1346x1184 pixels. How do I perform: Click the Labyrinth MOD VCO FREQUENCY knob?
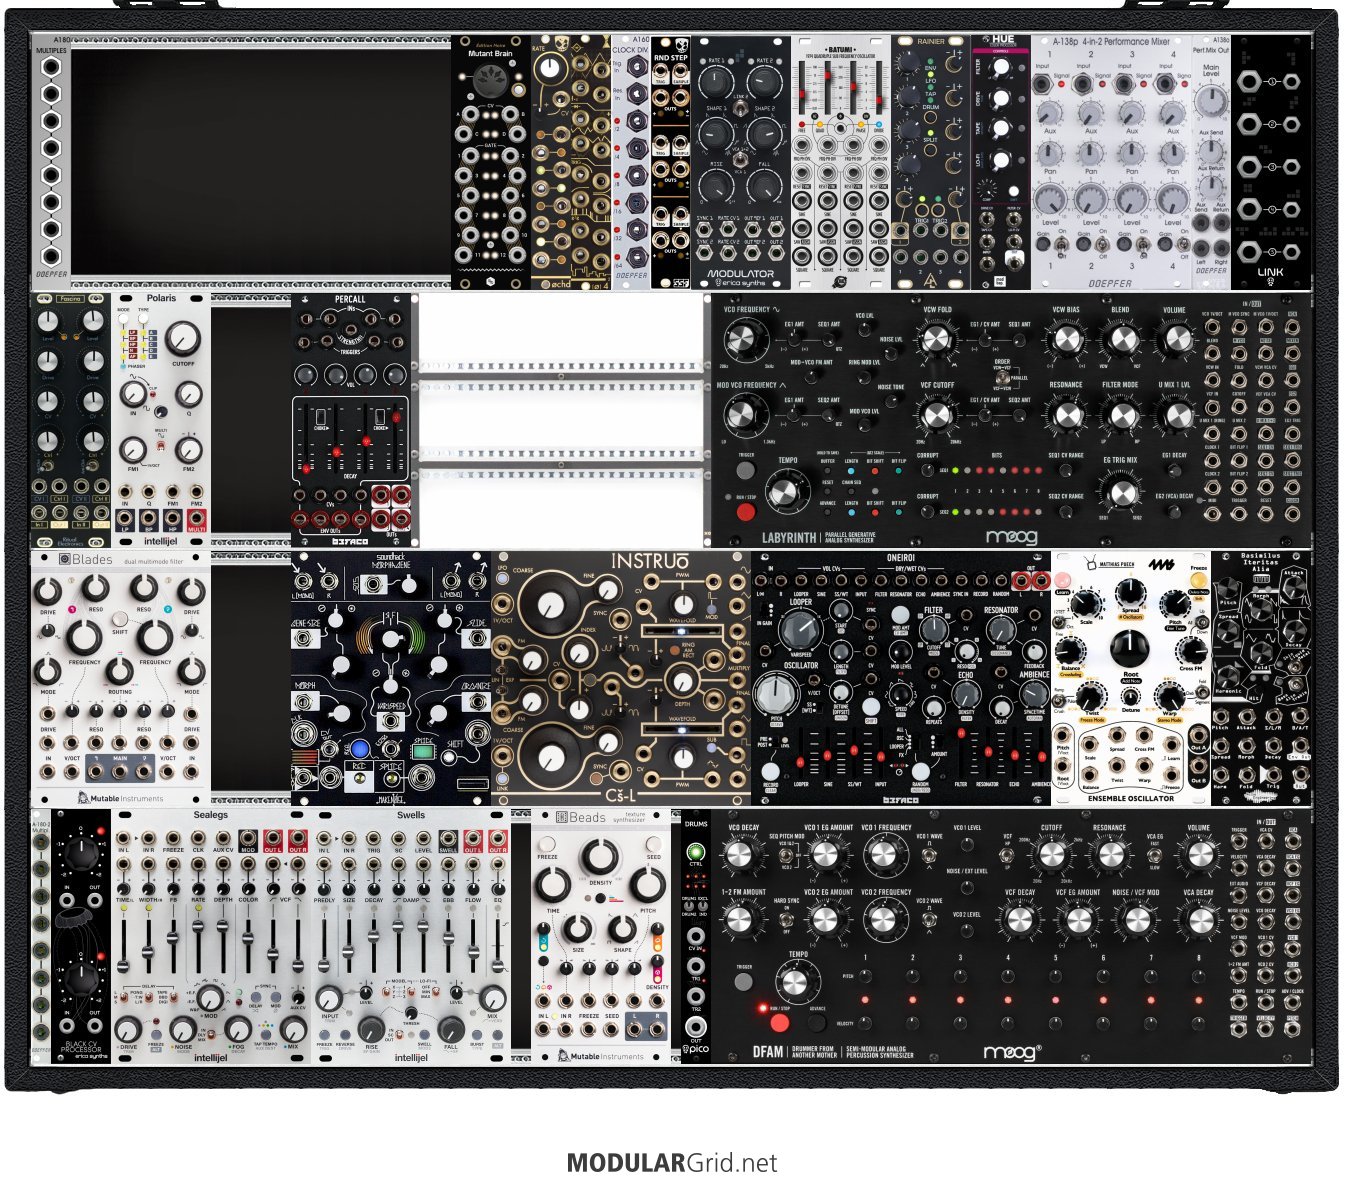742,416
